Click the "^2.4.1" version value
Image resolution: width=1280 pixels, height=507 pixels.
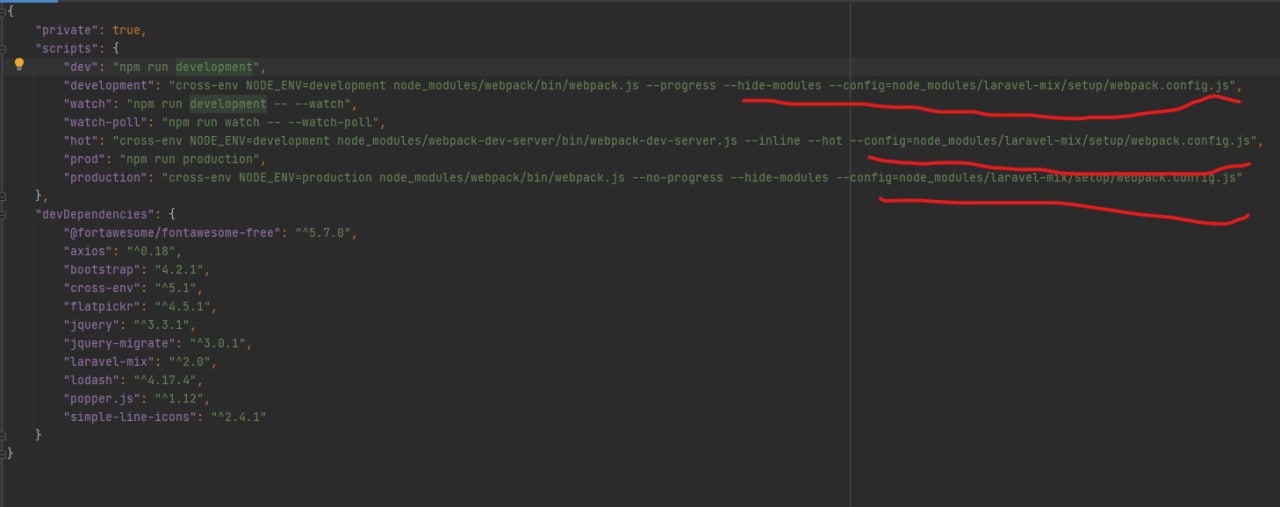239,416
